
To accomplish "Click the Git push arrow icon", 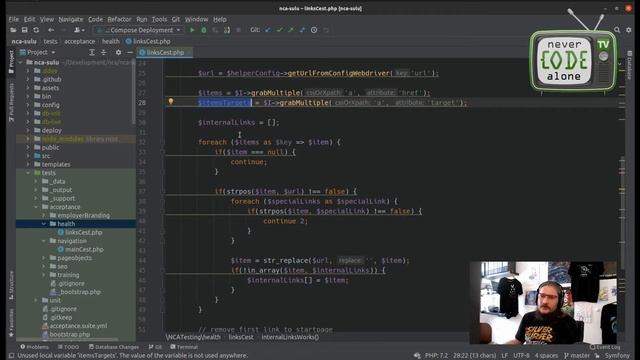I will (x=291, y=30).
